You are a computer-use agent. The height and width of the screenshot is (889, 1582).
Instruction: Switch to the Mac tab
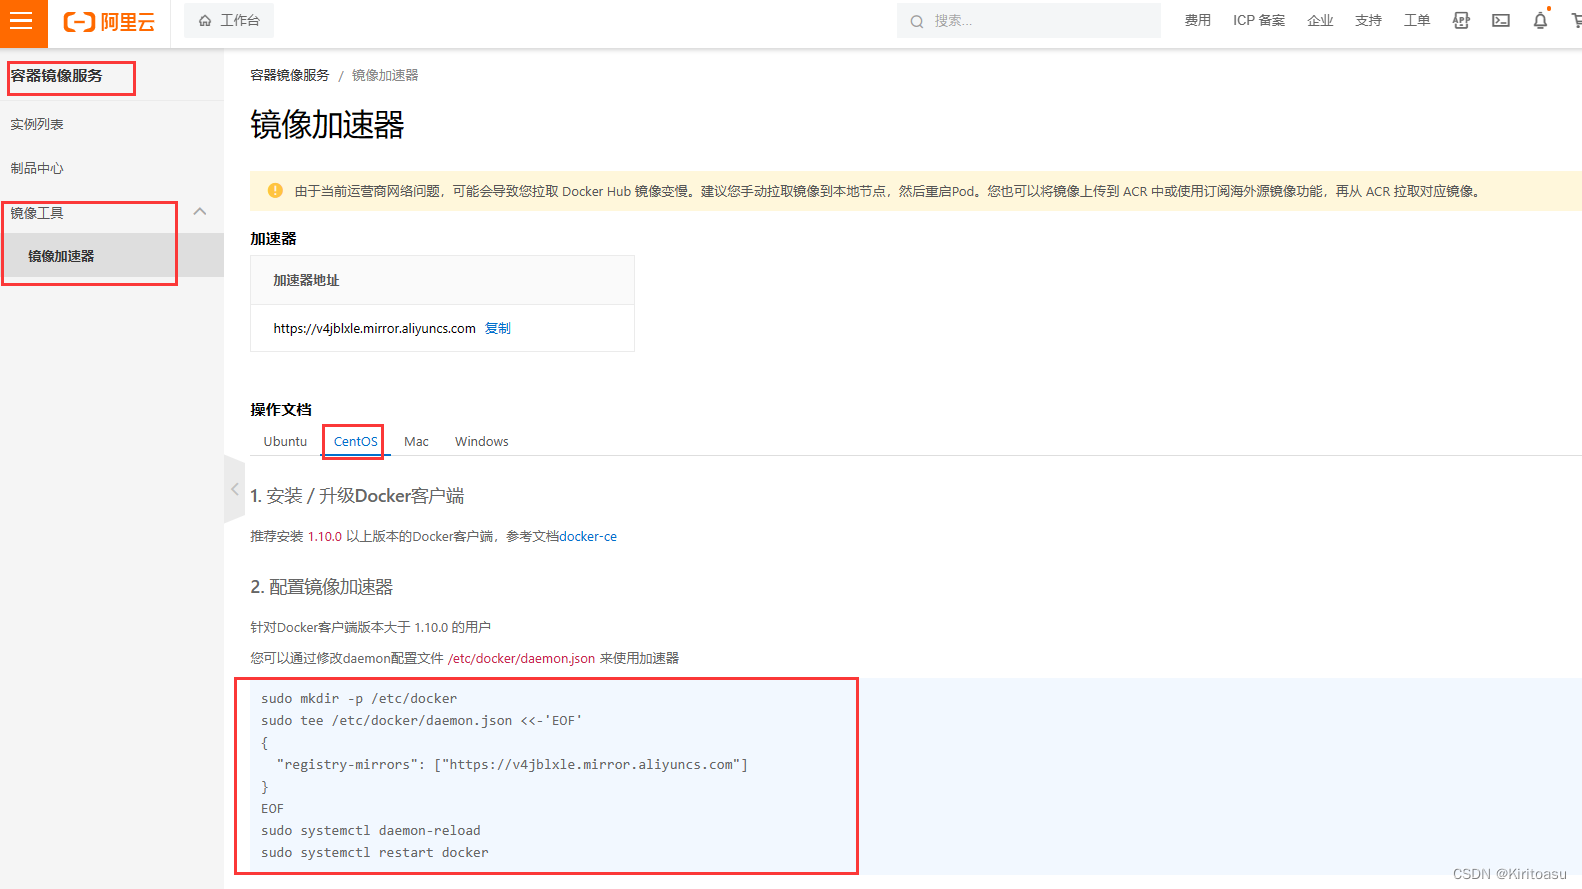pyautogui.click(x=416, y=441)
